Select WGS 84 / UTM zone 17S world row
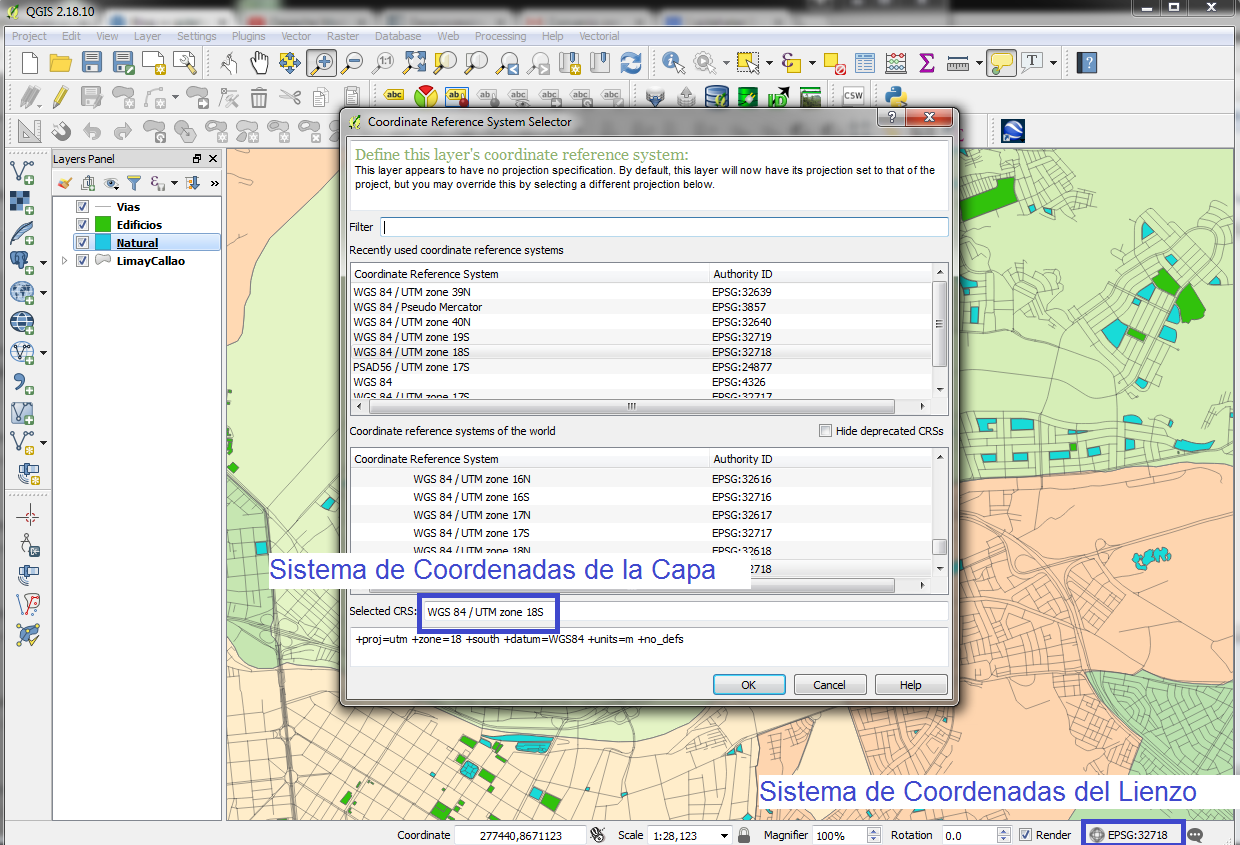 641,533
